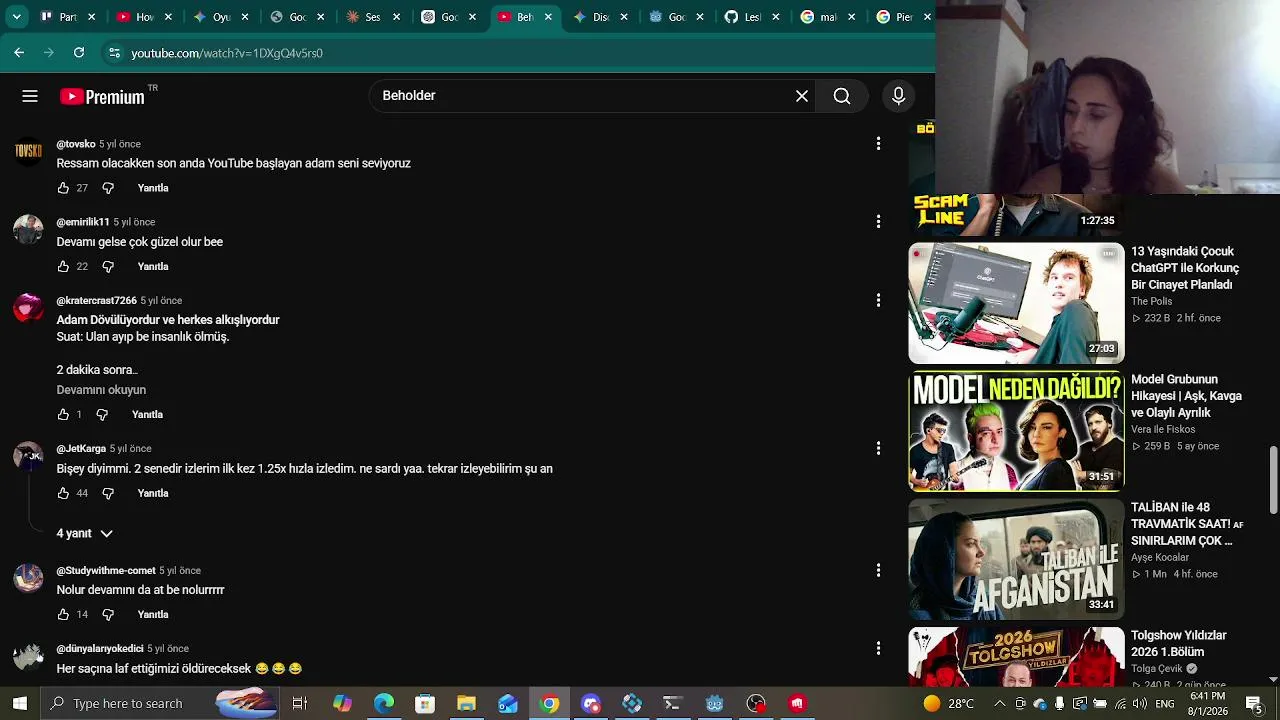Start voice search with the microphone
Image resolution: width=1280 pixels, height=720 pixels.
(898, 96)
